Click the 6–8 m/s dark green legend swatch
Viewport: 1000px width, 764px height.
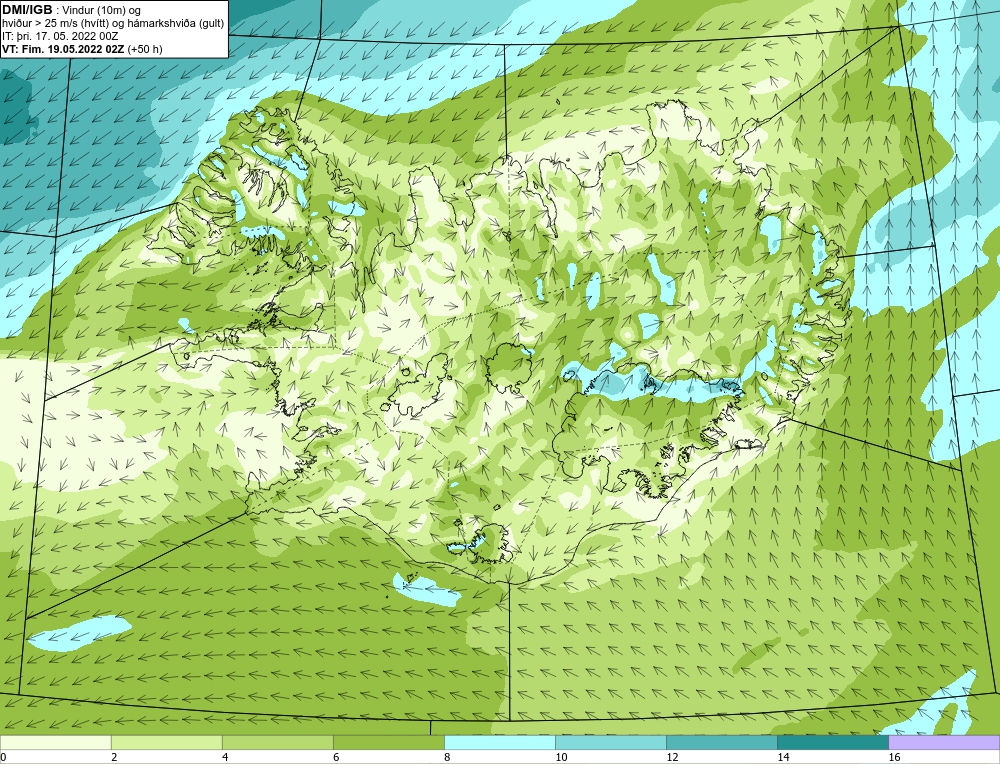coord(388,742)
